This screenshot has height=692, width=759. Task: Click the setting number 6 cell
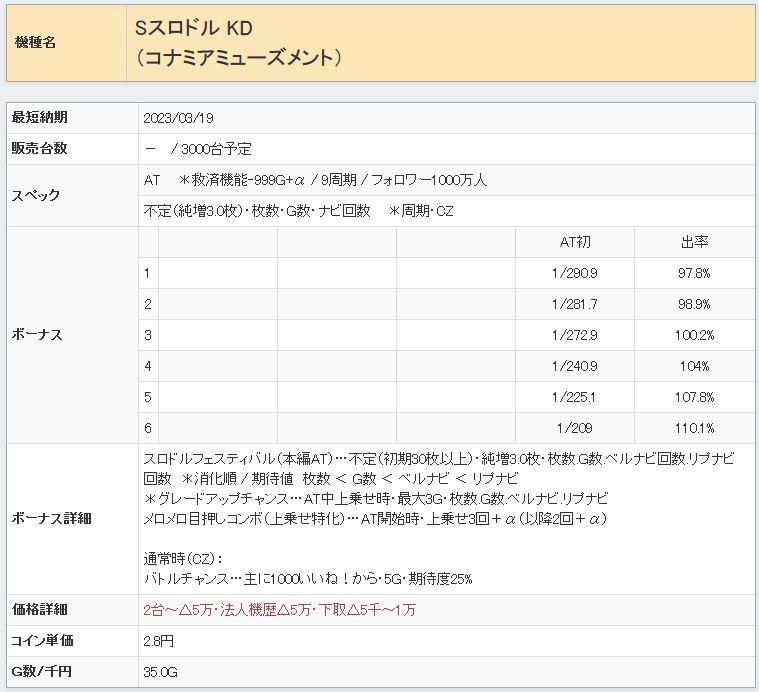click(148, 428)
